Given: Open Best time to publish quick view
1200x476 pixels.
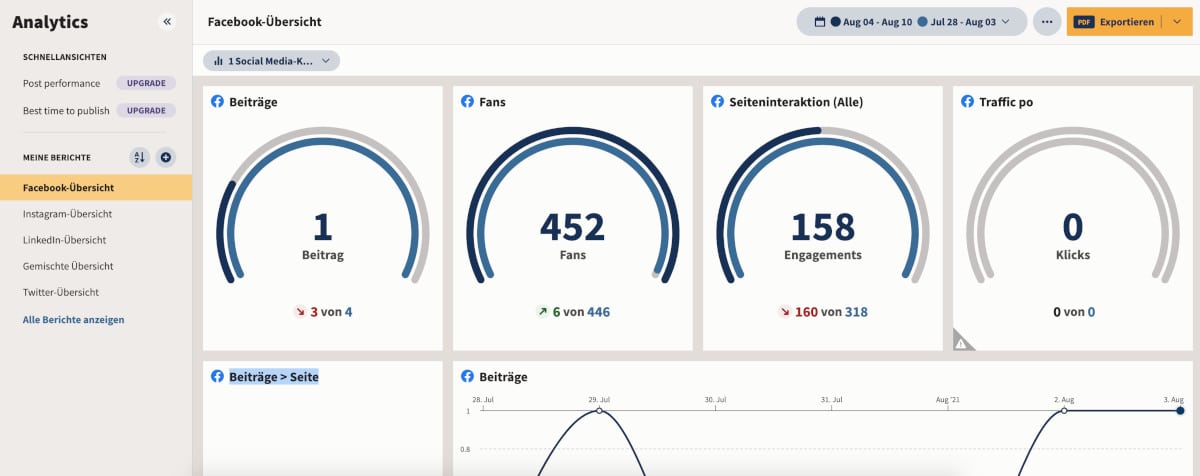Looking at the screenshot, I should [66, 110].
